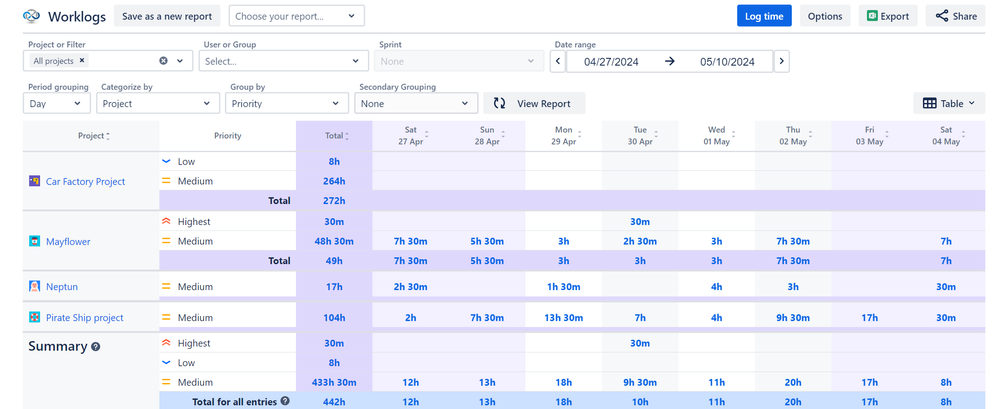
Task: Click the Worklogs app logo icon
Action: (x=32, y=16)
